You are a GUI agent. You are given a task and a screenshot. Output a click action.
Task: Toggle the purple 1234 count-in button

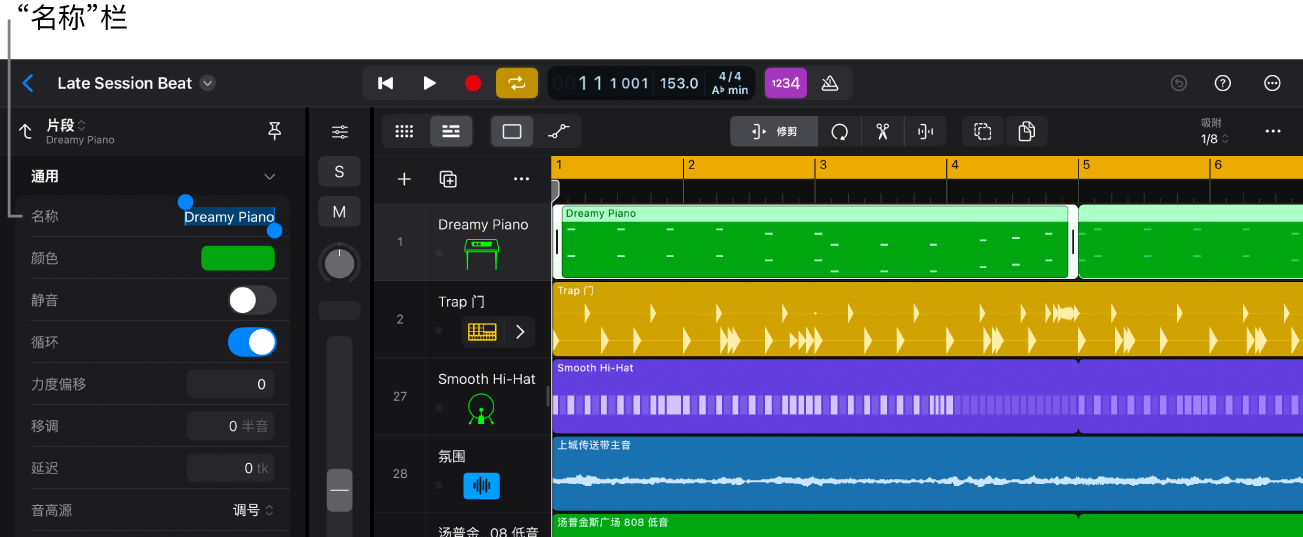tap(786, 83)
